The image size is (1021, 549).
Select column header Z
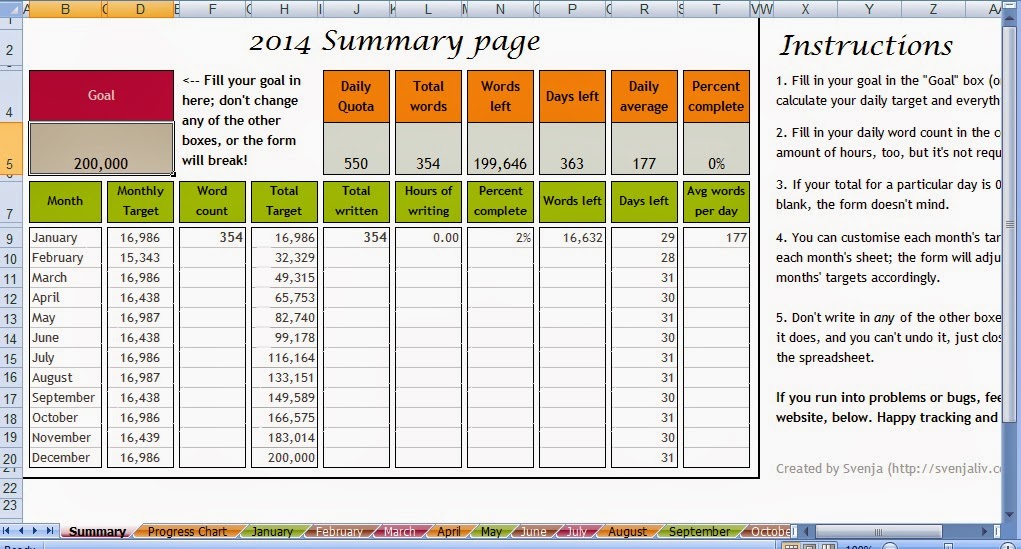point(933,9)
